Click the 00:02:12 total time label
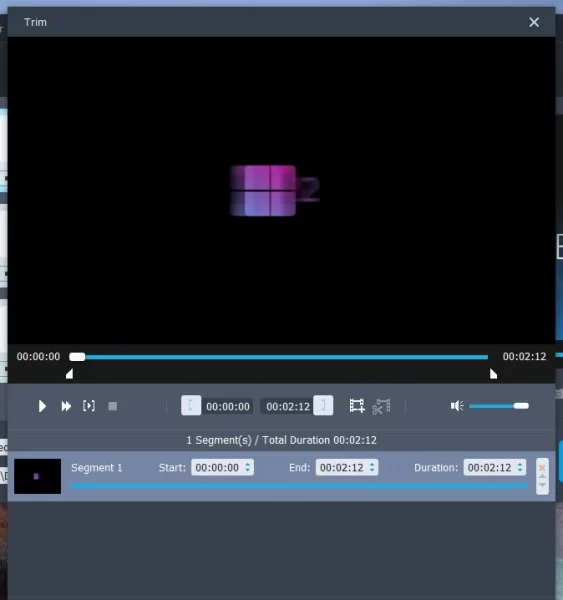 point(524,357)
